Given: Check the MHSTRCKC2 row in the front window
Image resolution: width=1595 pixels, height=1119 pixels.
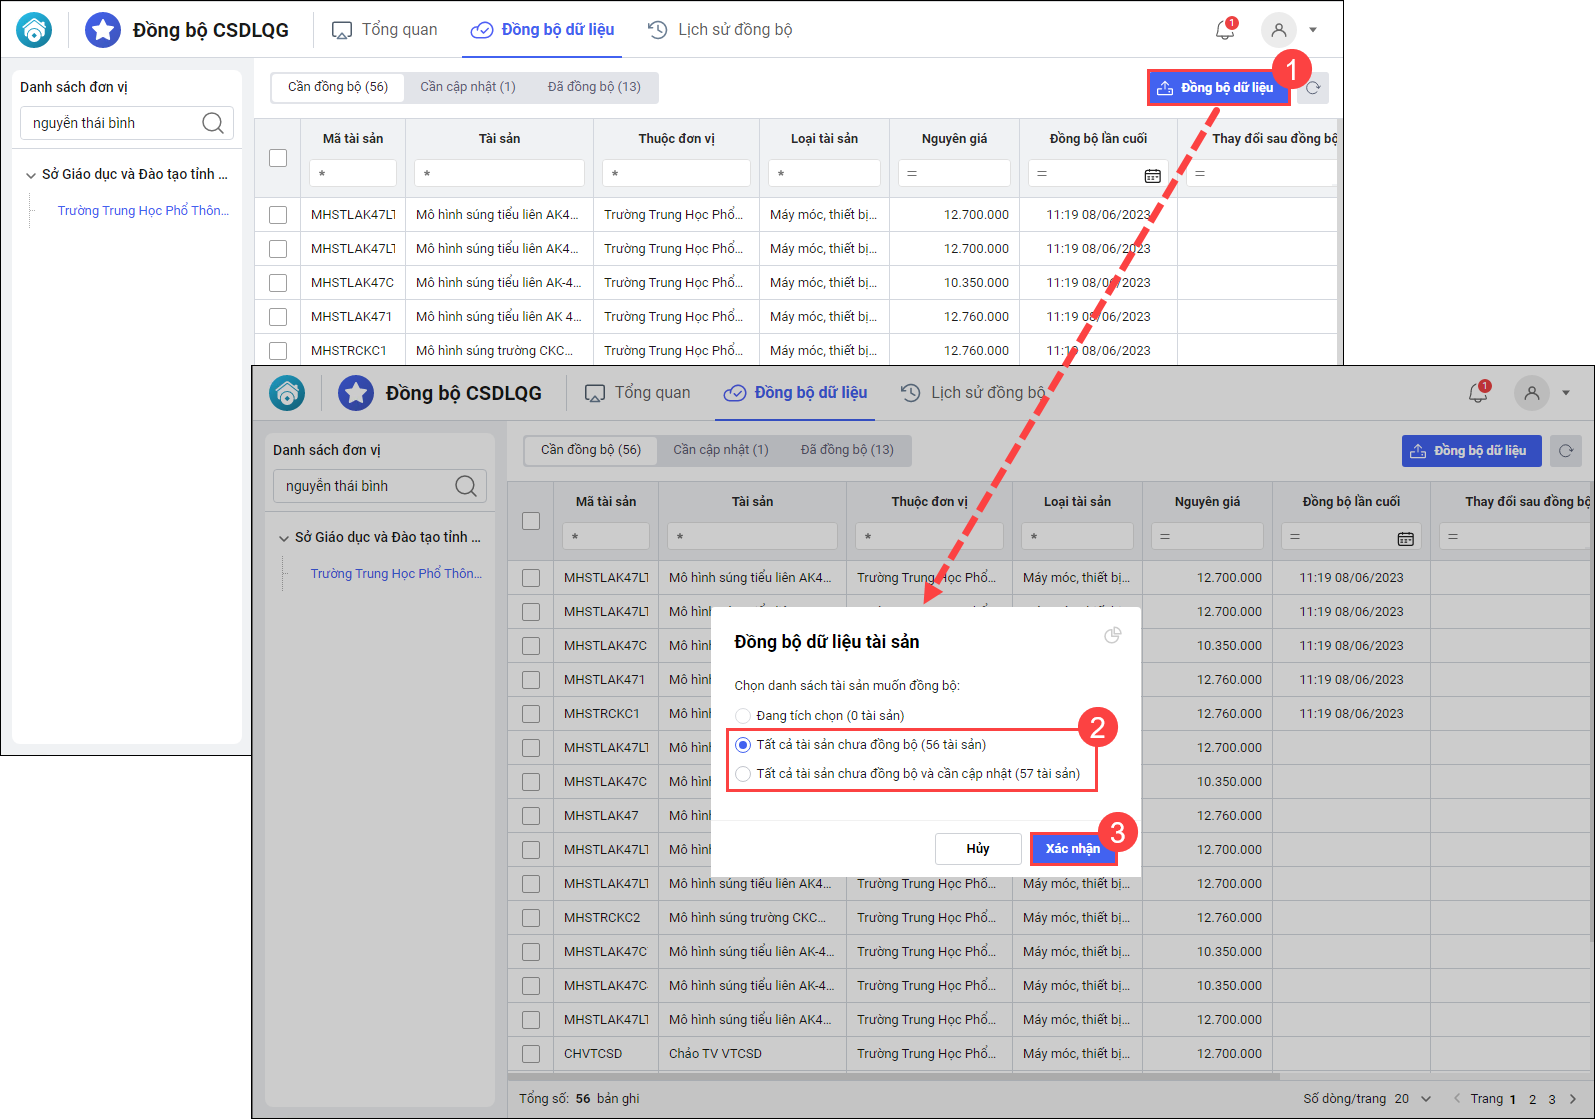Looking at the screenshot, I should click(531, 918).
